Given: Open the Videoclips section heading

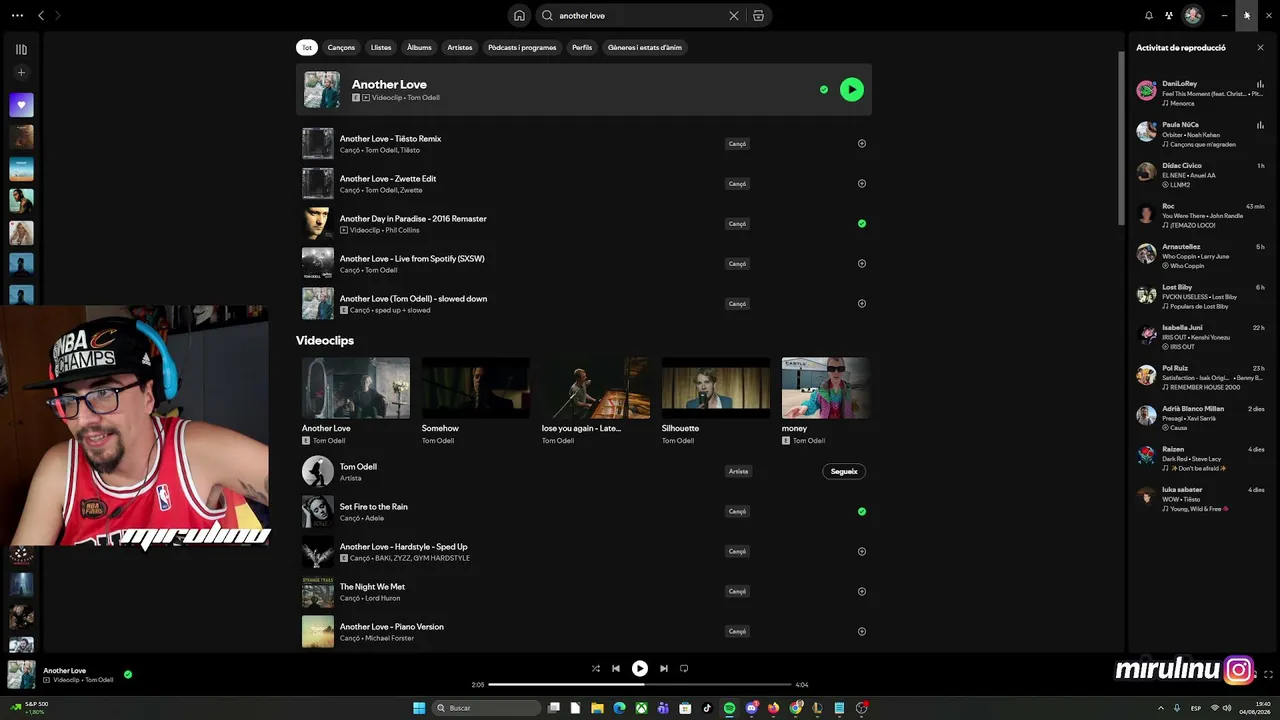Looking at the screenshot, I should click(325, 341).
